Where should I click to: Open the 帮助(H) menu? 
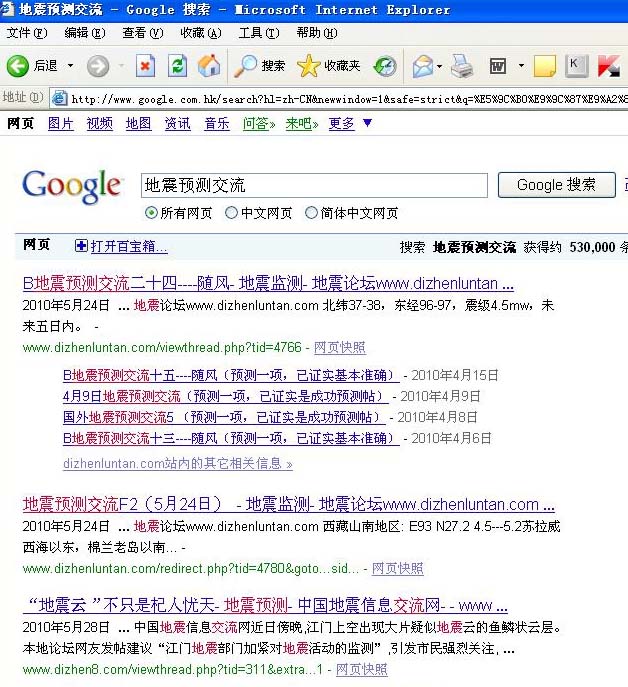click(317, 33)
